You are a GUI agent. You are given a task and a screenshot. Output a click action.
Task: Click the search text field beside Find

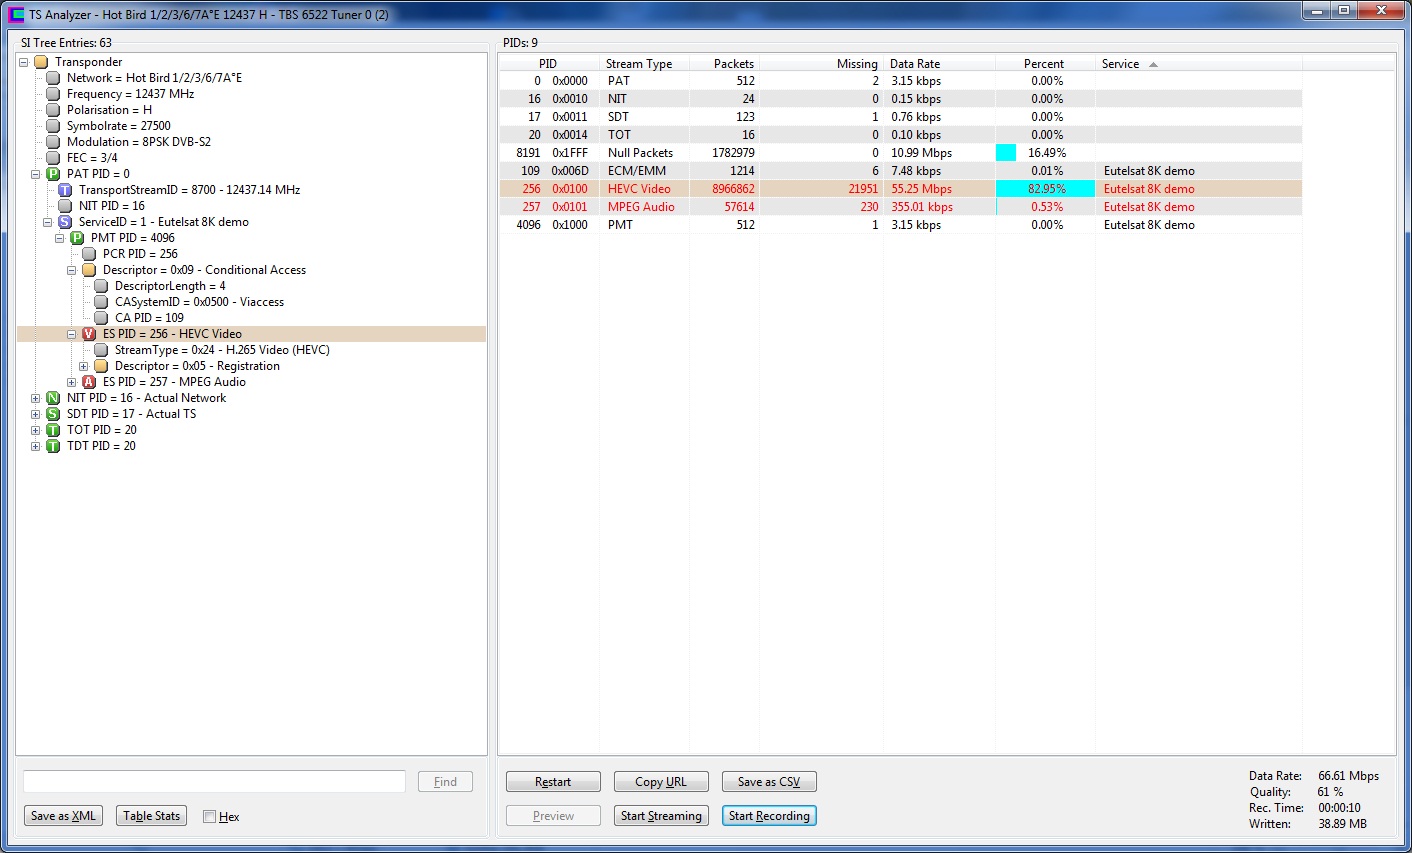(x=214, y=782)
